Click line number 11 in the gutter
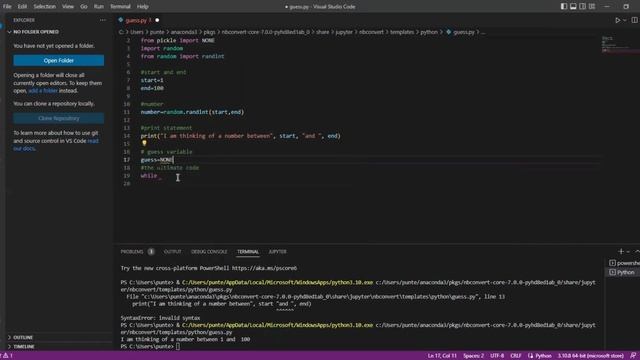The height and width of the screenshot is (360, 640). coord(127,112)
